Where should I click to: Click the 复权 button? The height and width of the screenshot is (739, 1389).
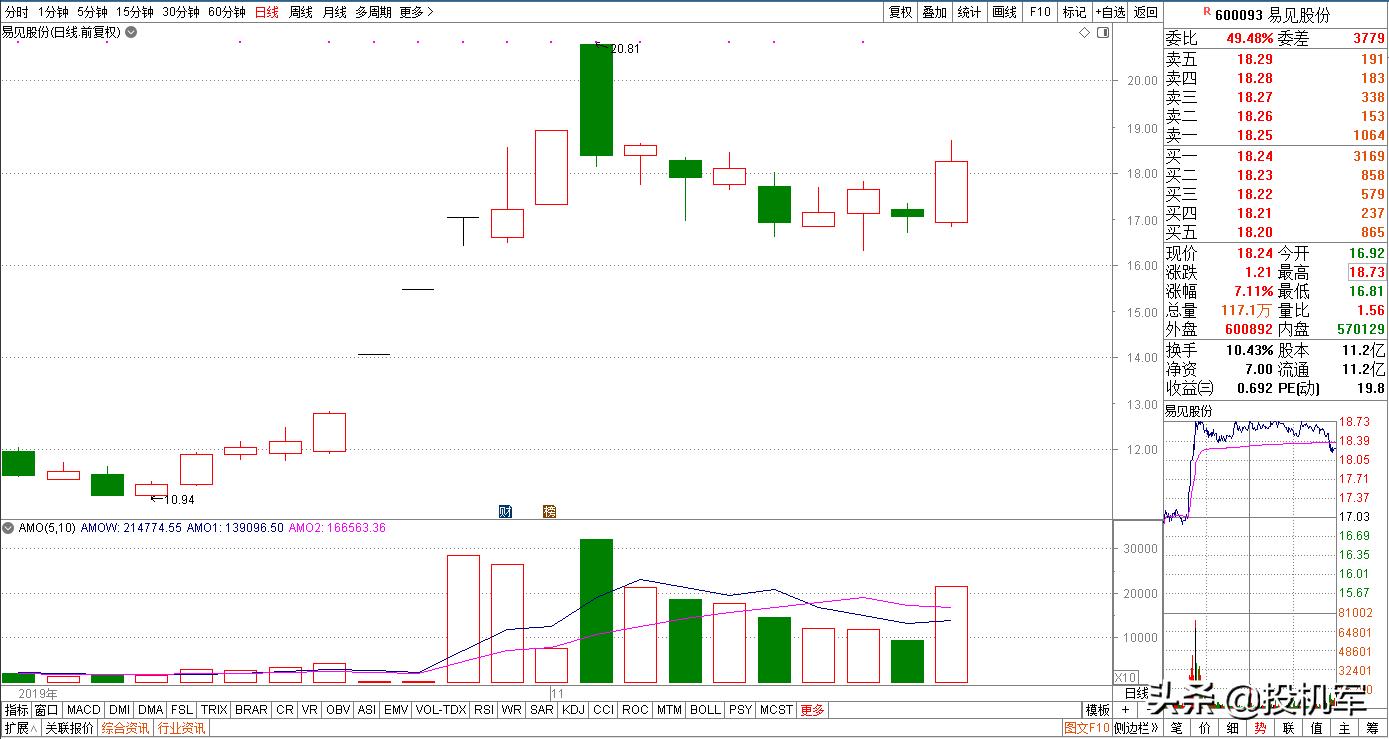point(900,12)
